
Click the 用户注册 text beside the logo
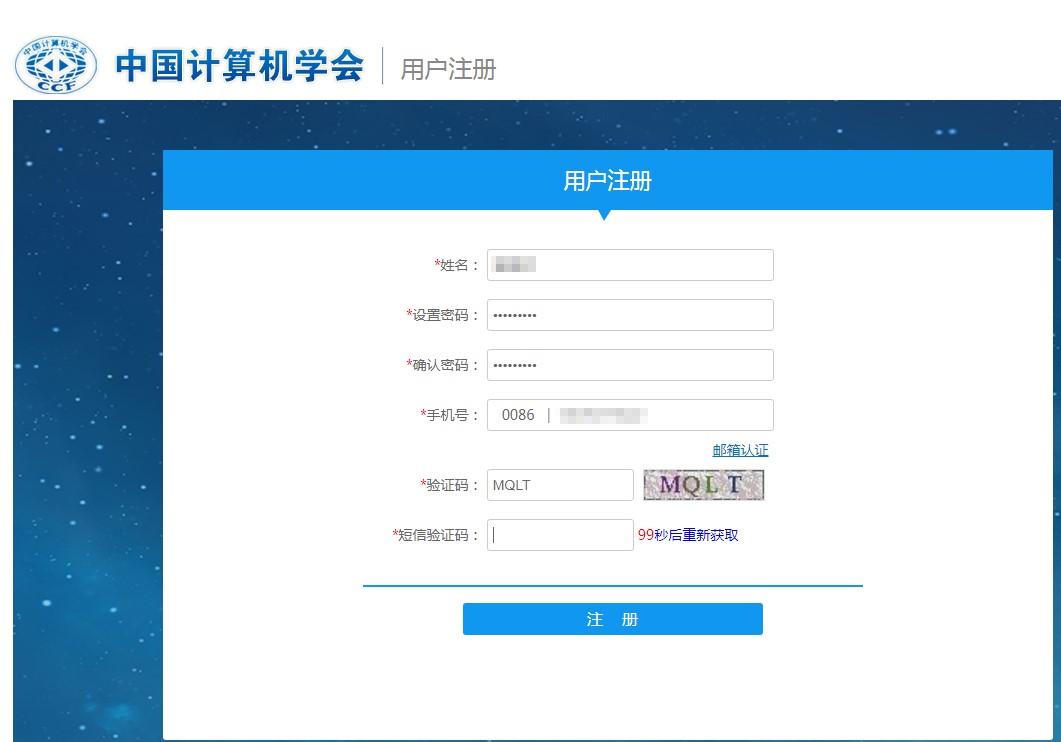tap(448, 69)
